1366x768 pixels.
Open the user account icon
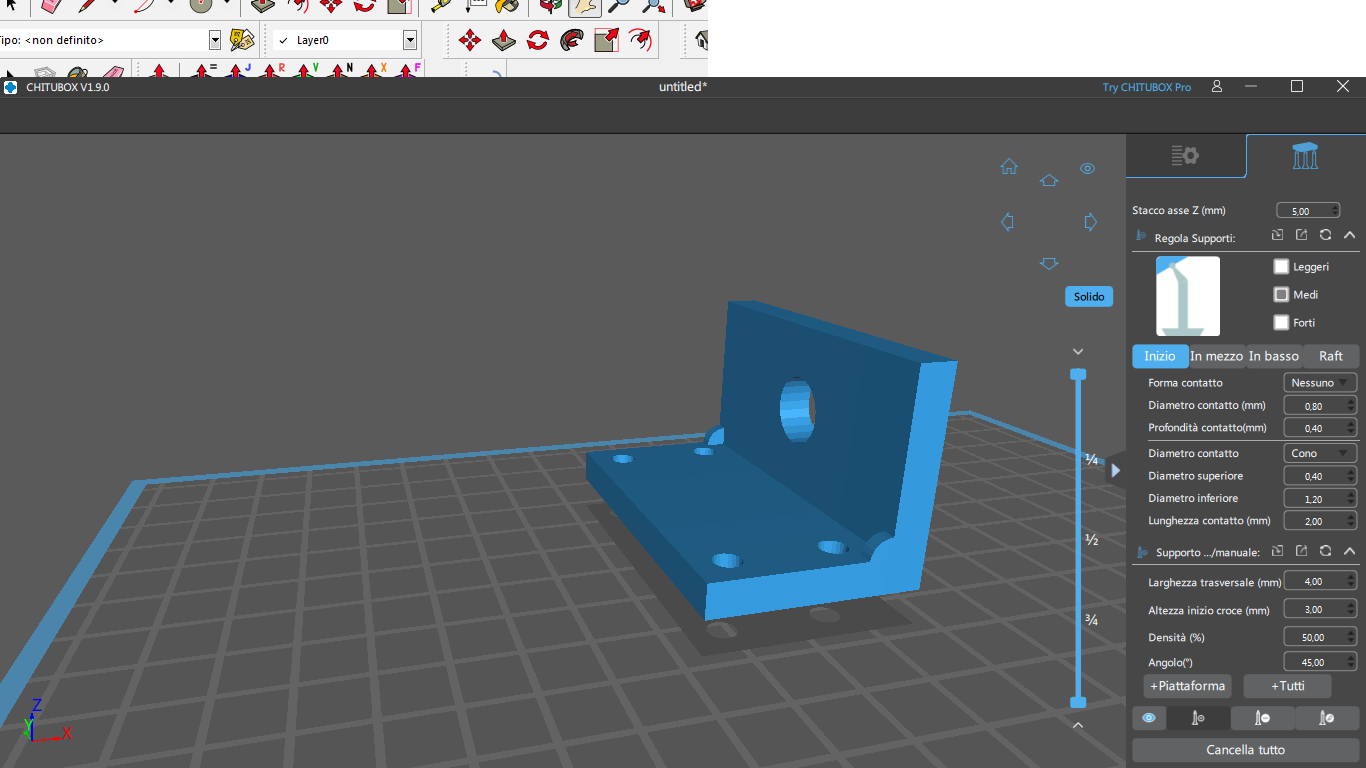1217,87
